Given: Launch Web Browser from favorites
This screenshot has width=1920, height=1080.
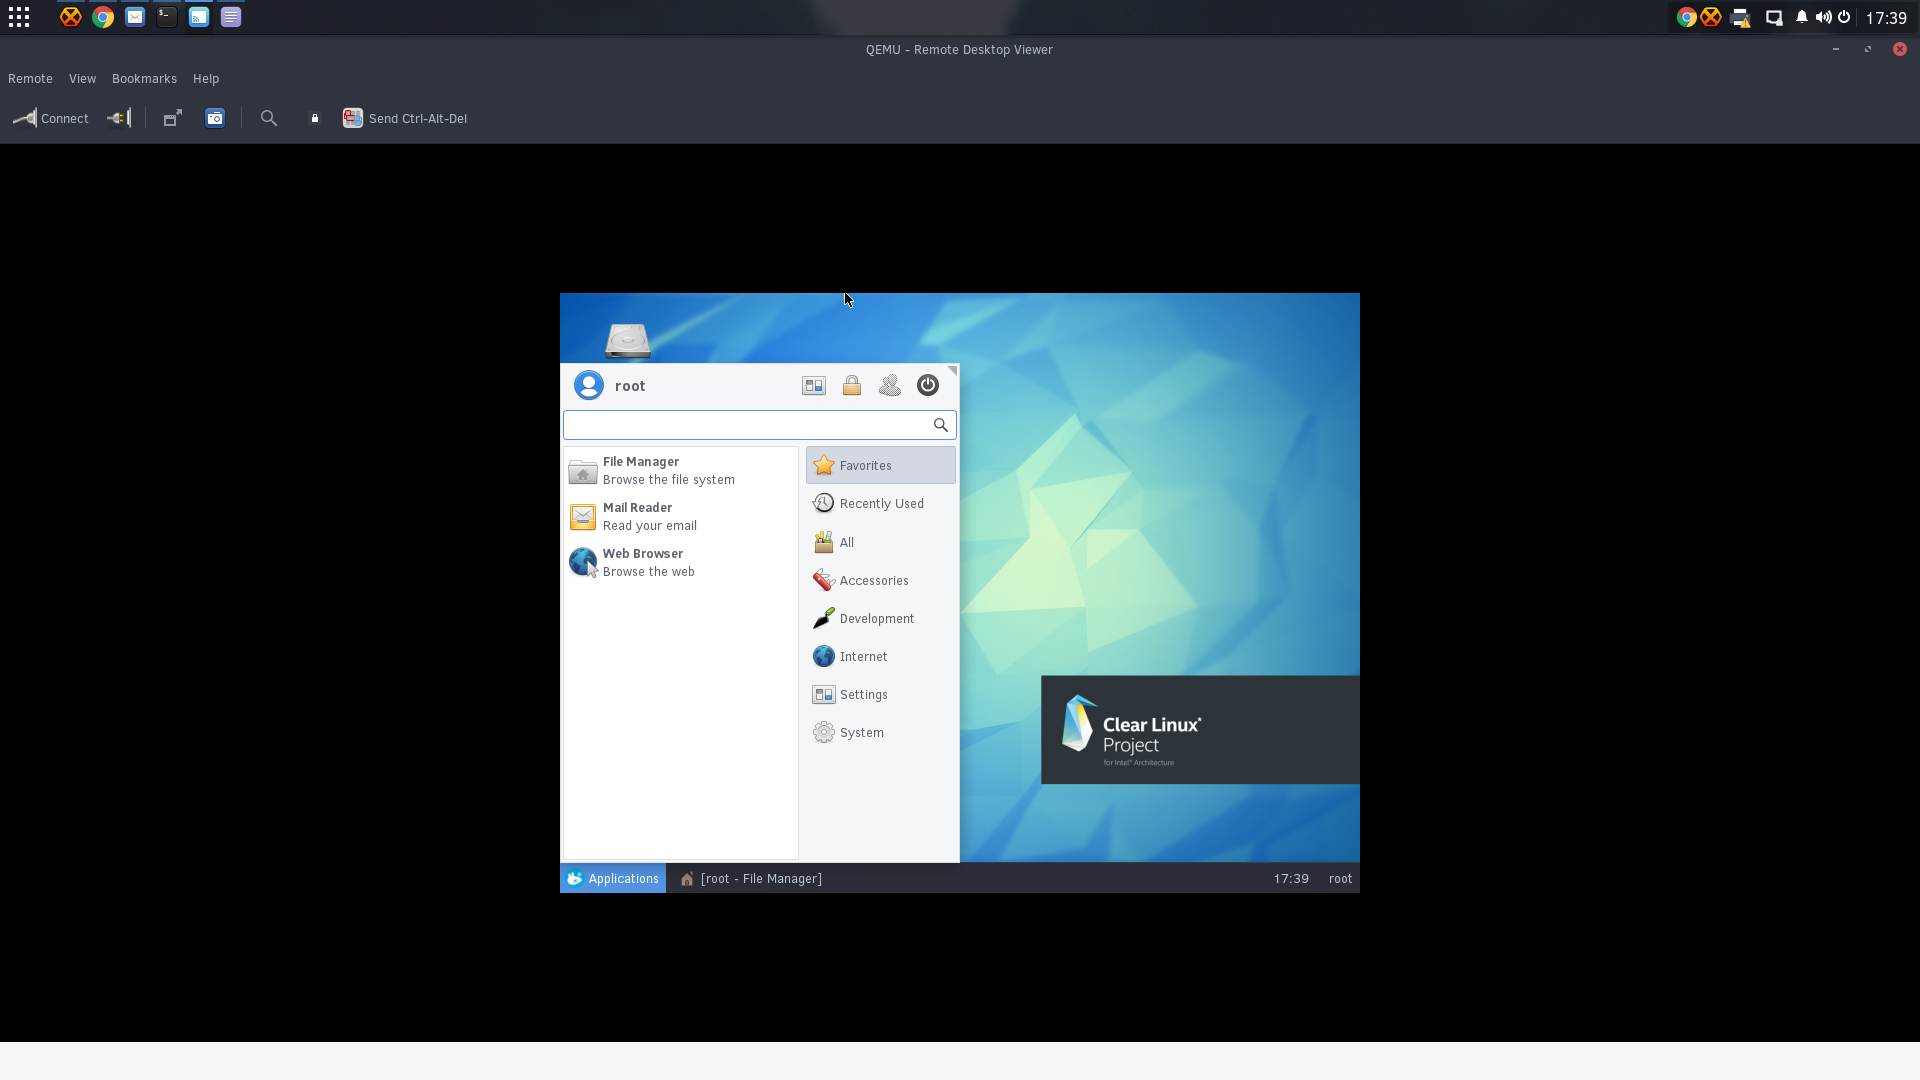Looking at the screenshot, I should click(680, 563).
